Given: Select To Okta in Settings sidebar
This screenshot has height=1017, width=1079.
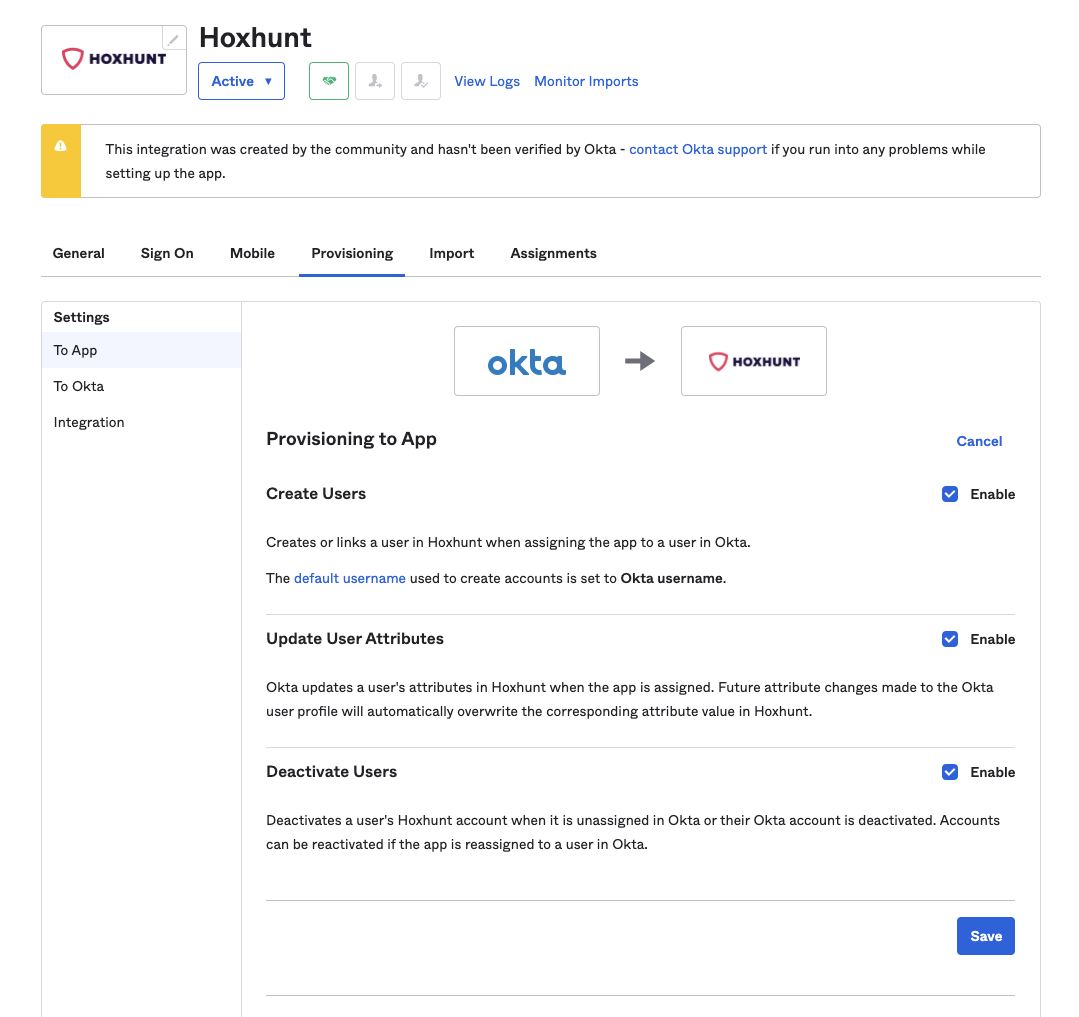Looking at the screenshot, I should click(142, 386).
